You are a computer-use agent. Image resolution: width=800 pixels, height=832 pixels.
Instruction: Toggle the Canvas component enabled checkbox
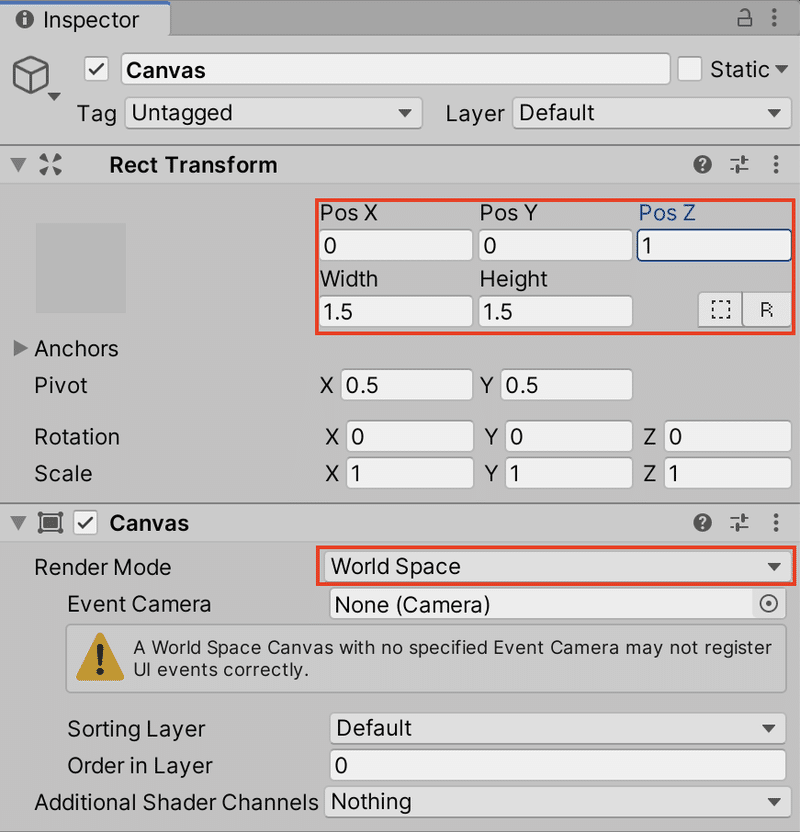tap(85, 523)
